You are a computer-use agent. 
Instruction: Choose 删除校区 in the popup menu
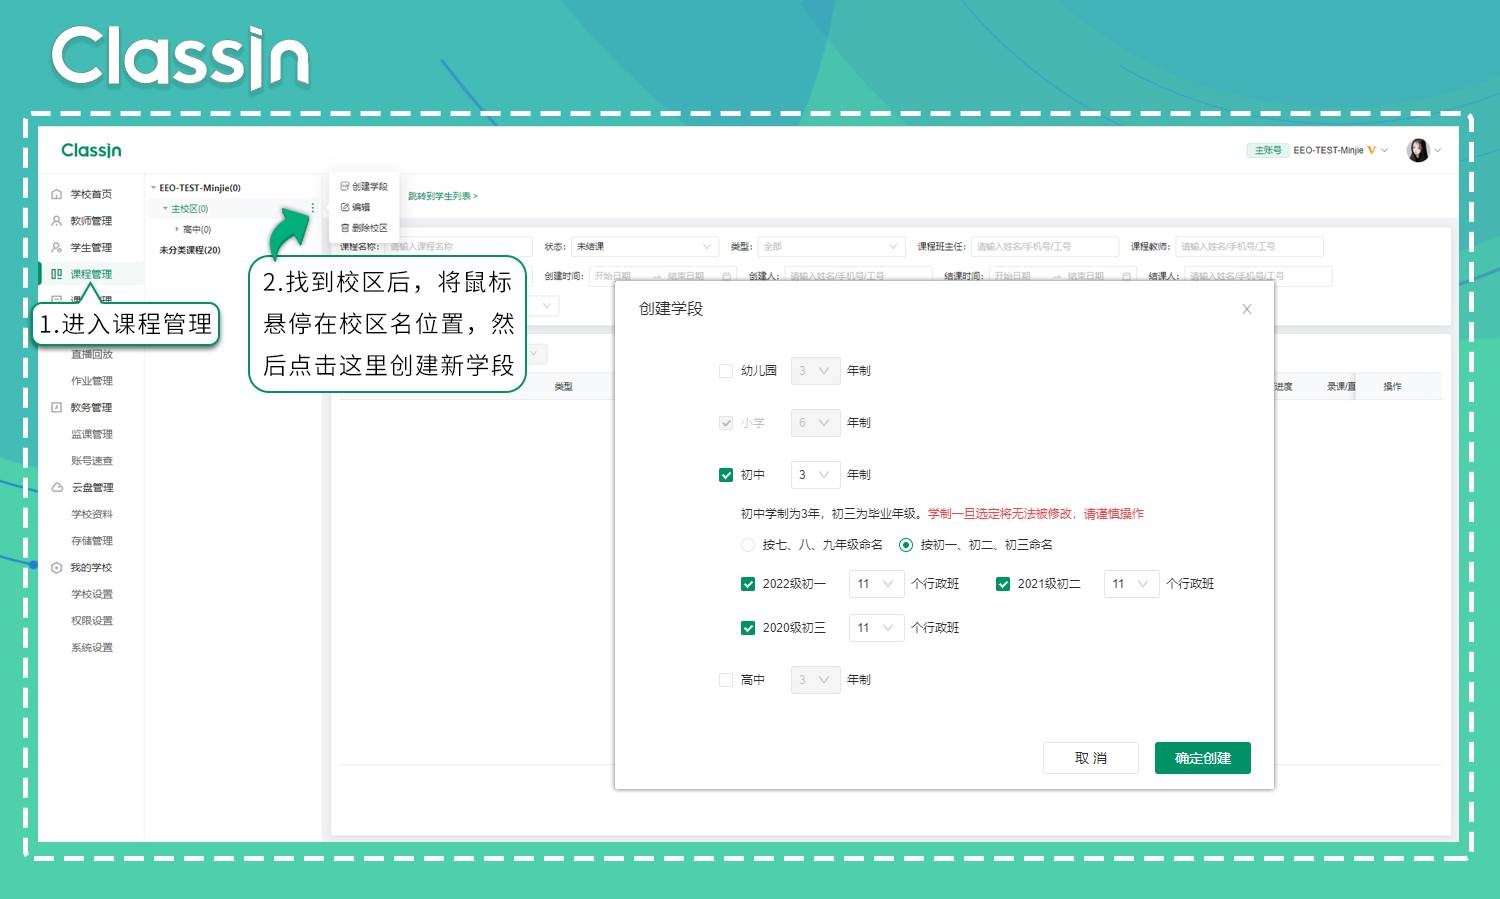click(364, 228)
